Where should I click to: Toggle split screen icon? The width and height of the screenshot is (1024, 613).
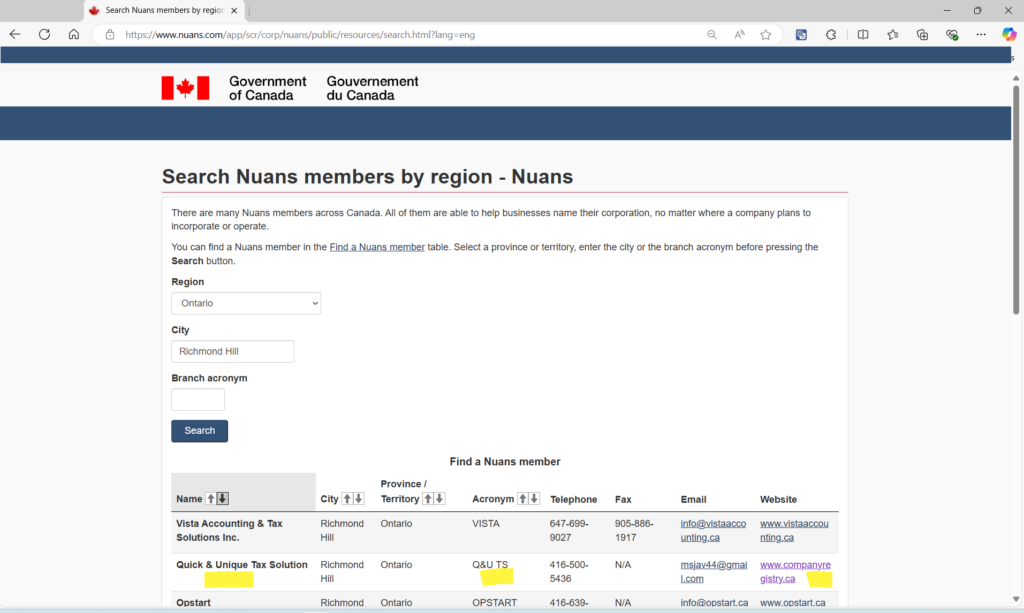[863, 35]
